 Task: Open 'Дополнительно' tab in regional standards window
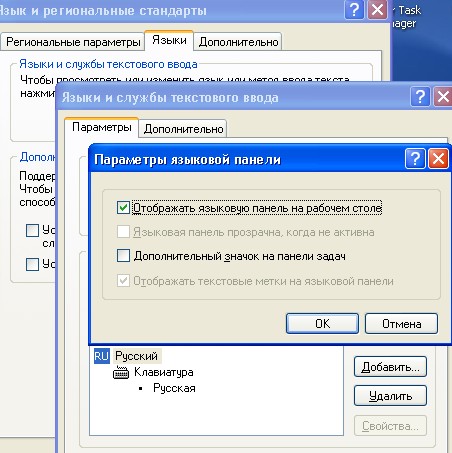tap(238, 42)
